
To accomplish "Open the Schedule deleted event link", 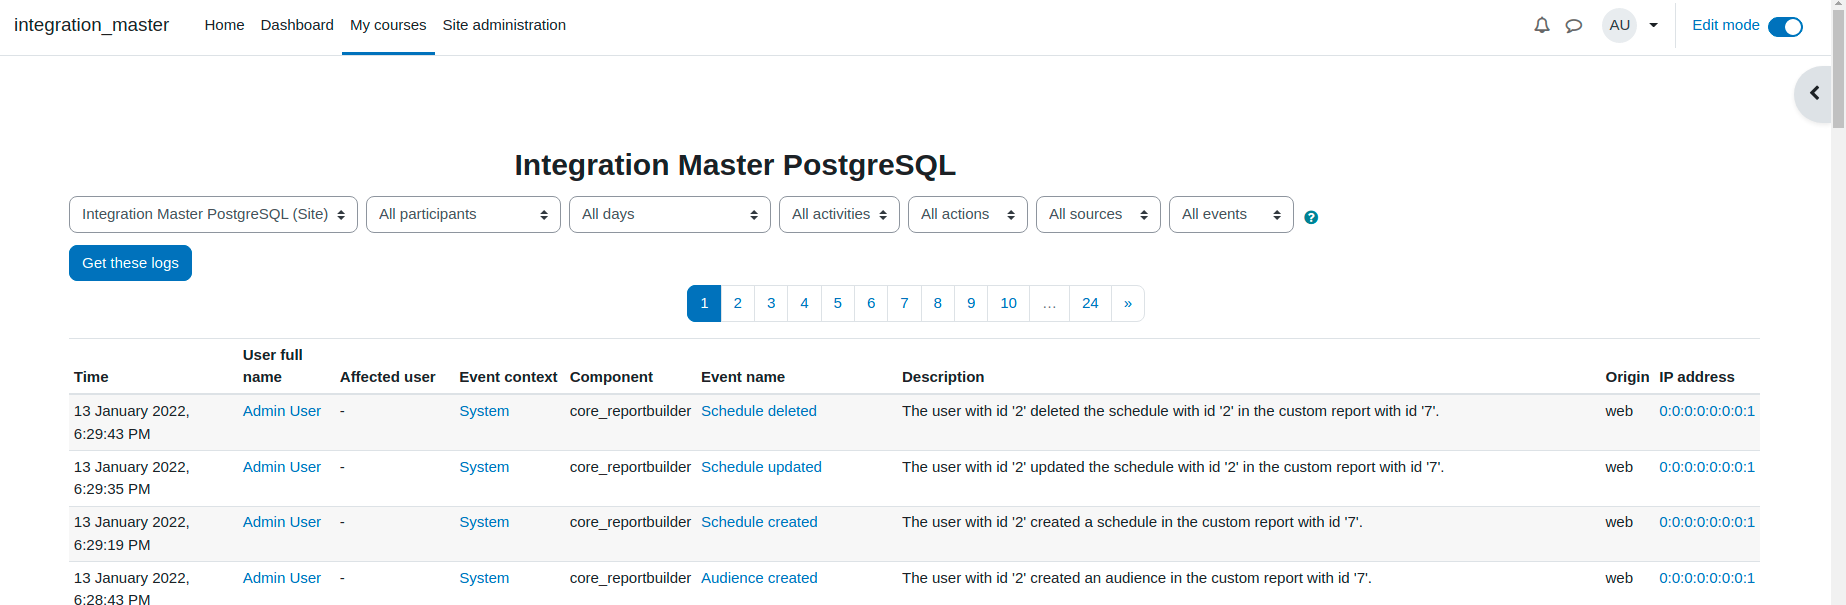I will (x=759, y=411).
